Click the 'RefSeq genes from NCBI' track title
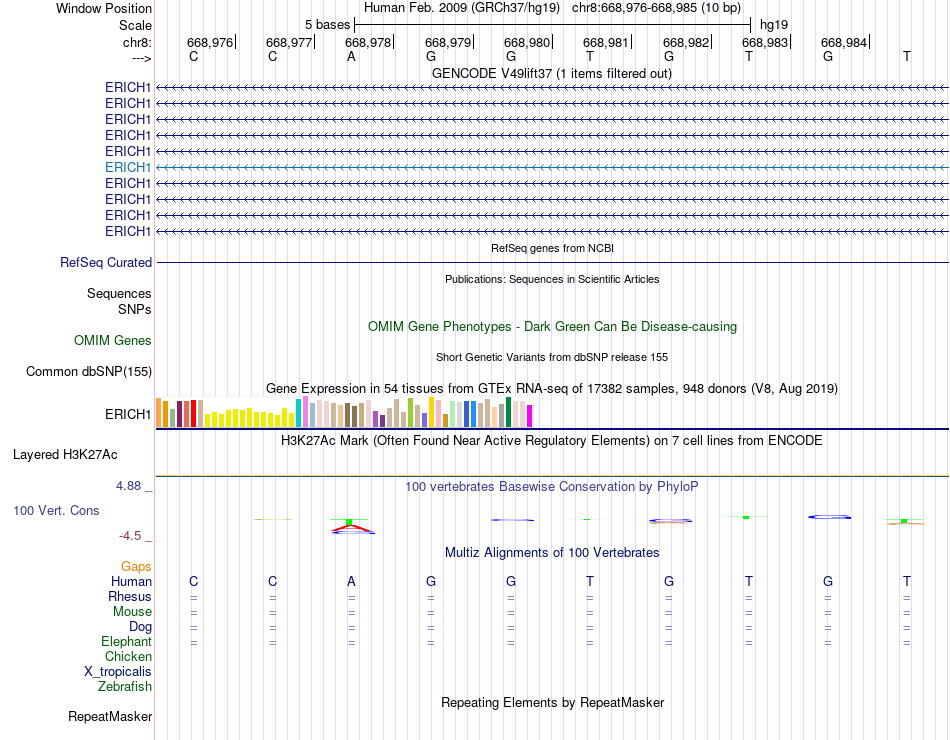Viewport: 950px width, 740px height. (x=552, y=248)
